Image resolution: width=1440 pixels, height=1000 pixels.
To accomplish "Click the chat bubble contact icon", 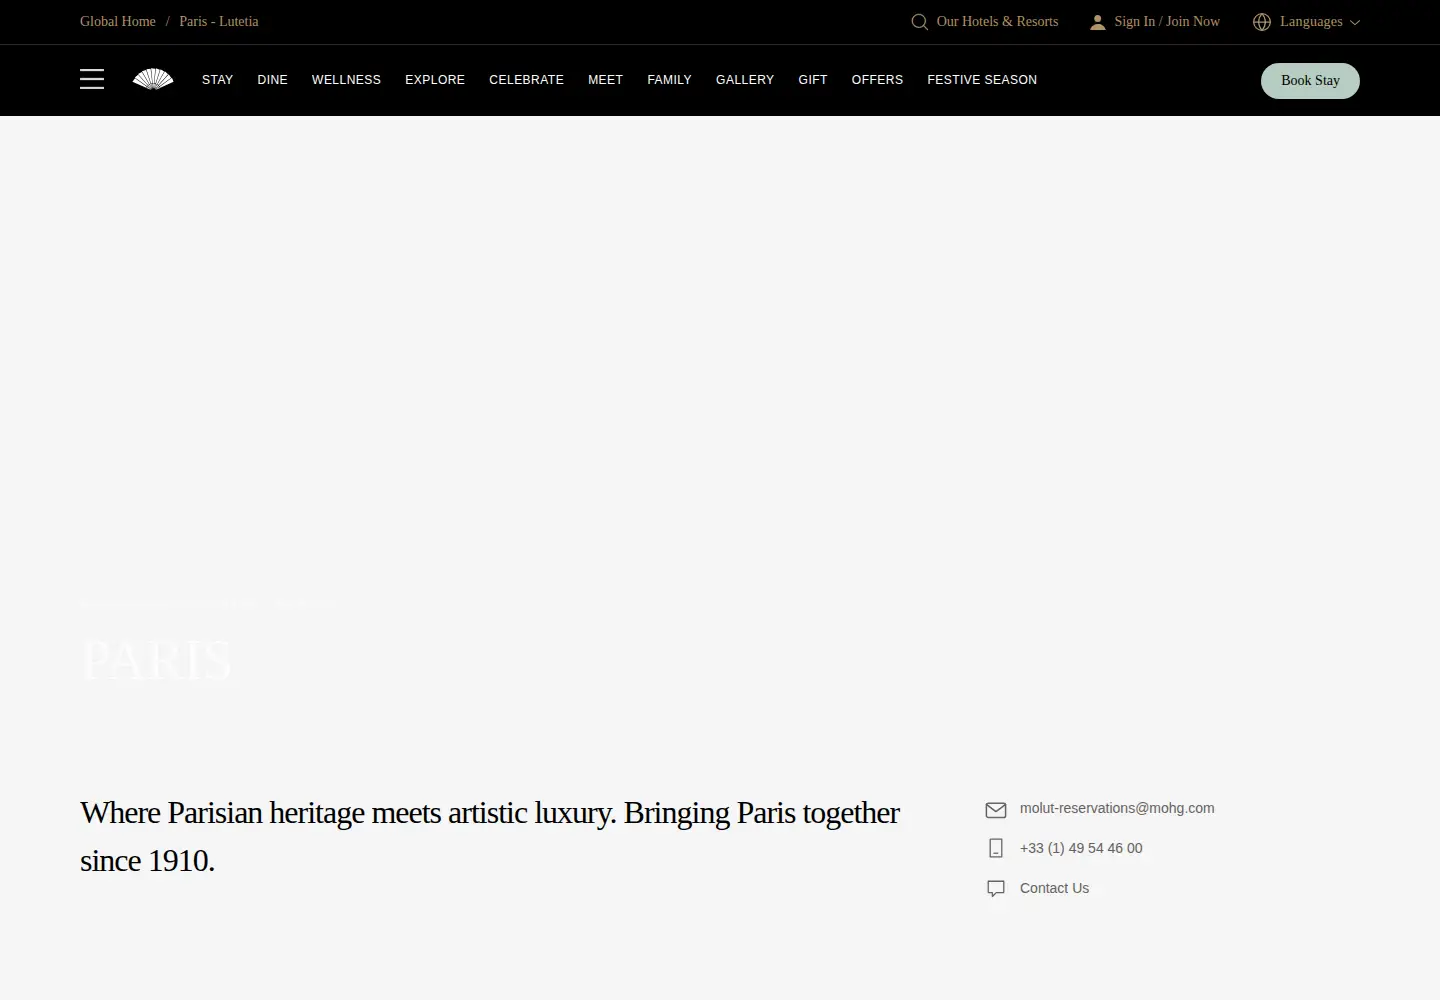I will point(996,888).
